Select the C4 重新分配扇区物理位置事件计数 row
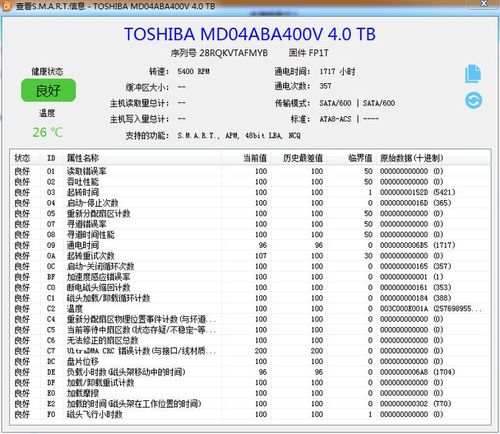Viewport: 500px width, 434px height. click(x=250, y=319)
